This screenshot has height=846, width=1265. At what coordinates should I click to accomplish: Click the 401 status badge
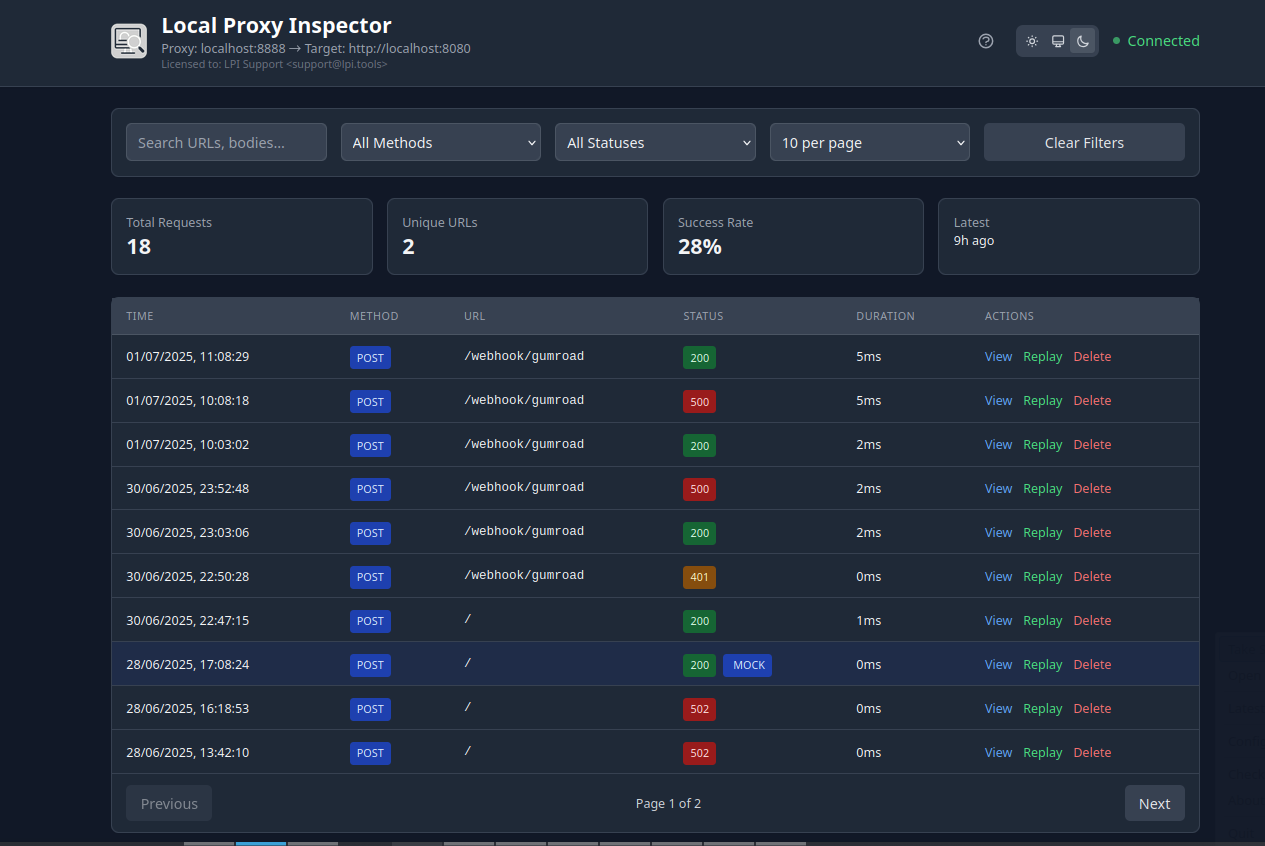(699, 577)
